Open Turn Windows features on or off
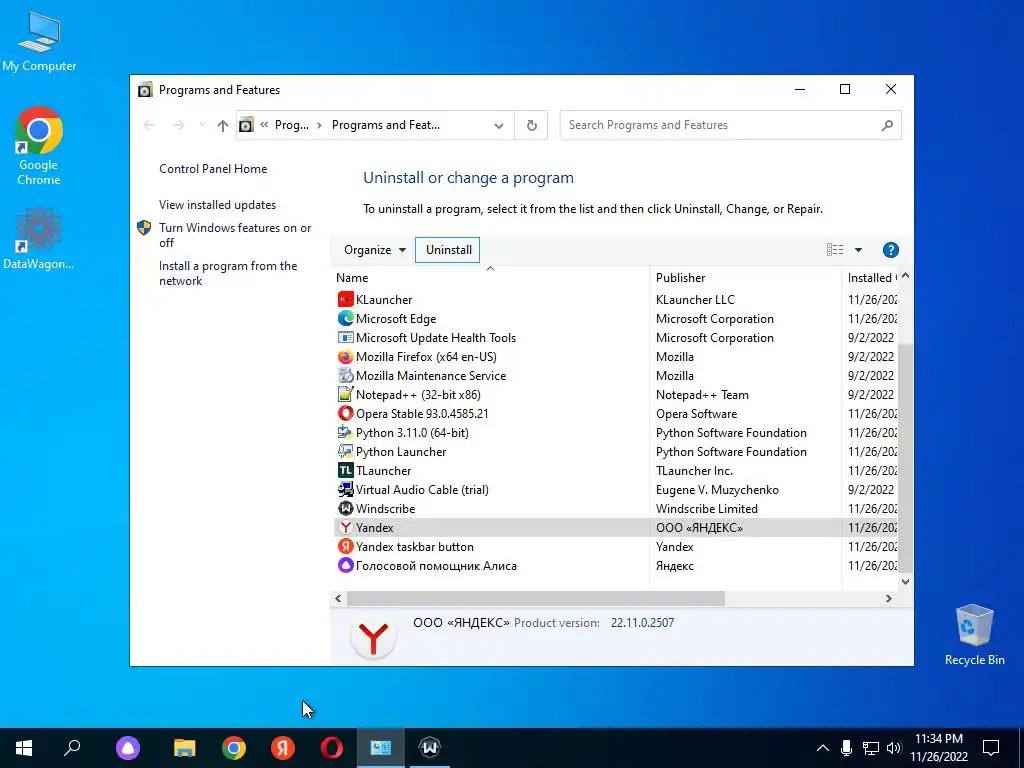The height and width of the screenshot is (768, 1024). tap(235, 235)
